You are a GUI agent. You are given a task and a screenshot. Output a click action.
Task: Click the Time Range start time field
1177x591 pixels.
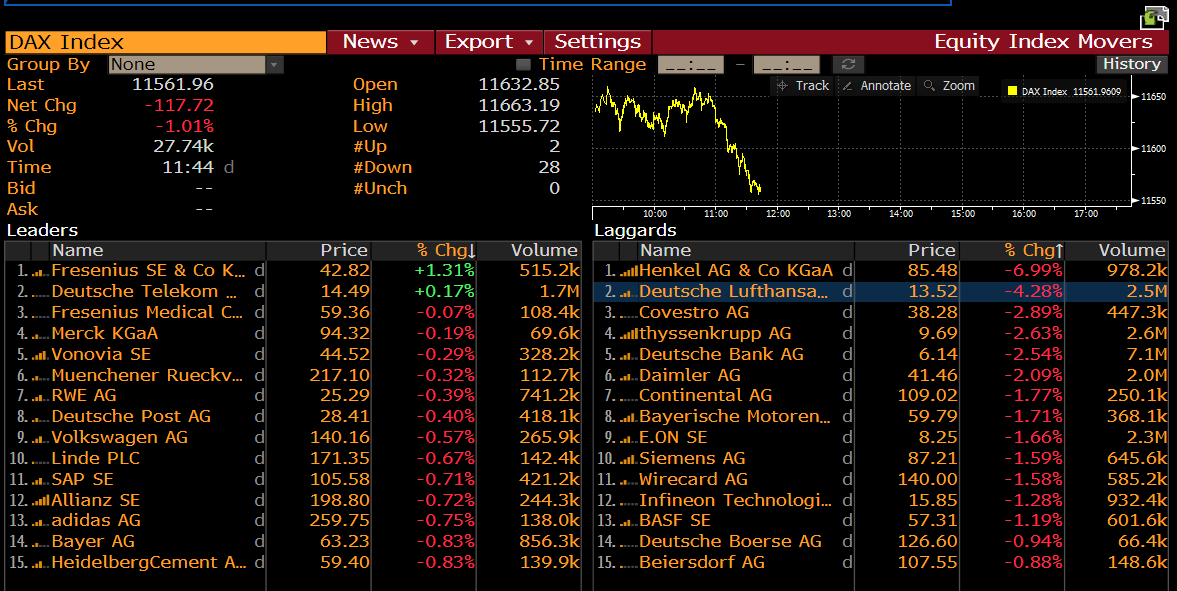pyautogui.click(x=690, y=65)
